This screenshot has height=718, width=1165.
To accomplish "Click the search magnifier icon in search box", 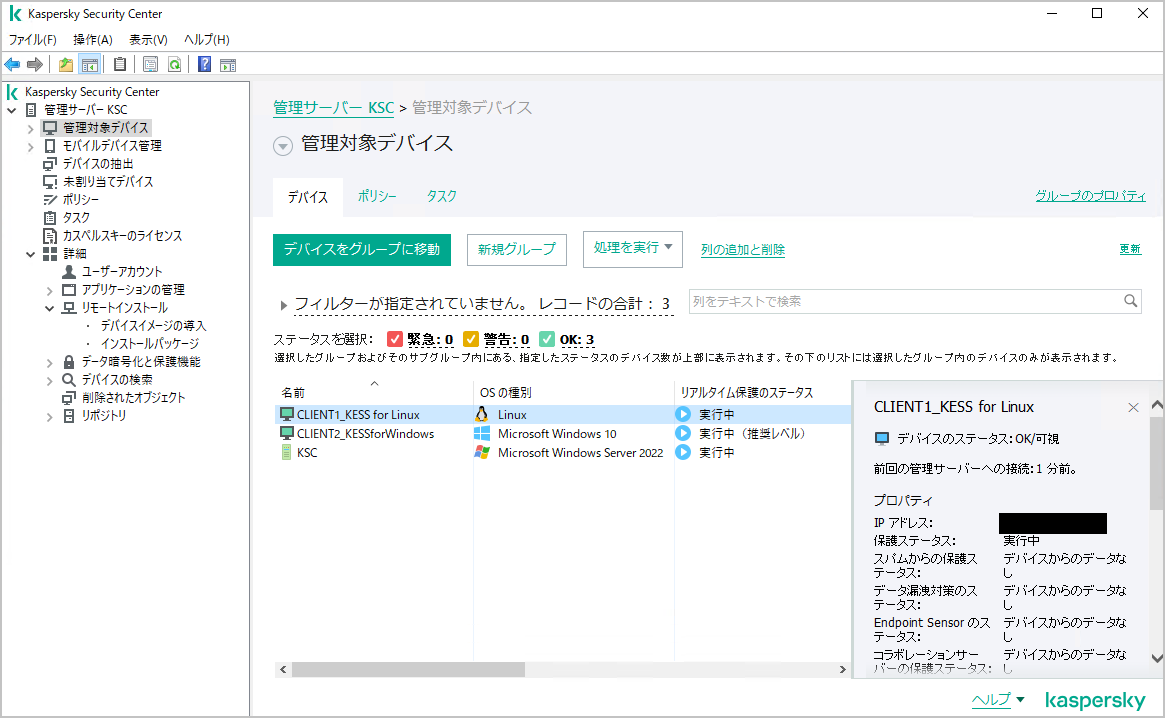I will [x=1130, y=301].
